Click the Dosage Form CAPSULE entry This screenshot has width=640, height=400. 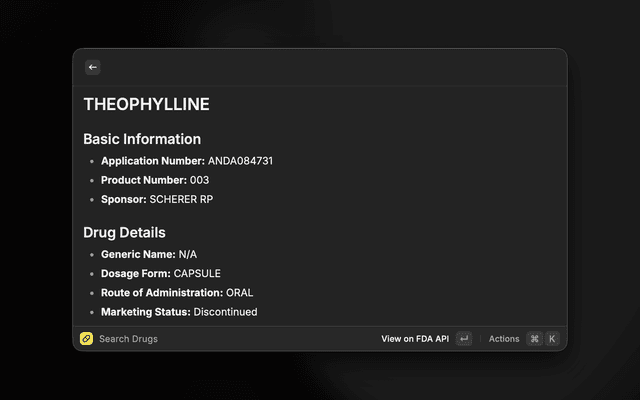pos(161,274)
